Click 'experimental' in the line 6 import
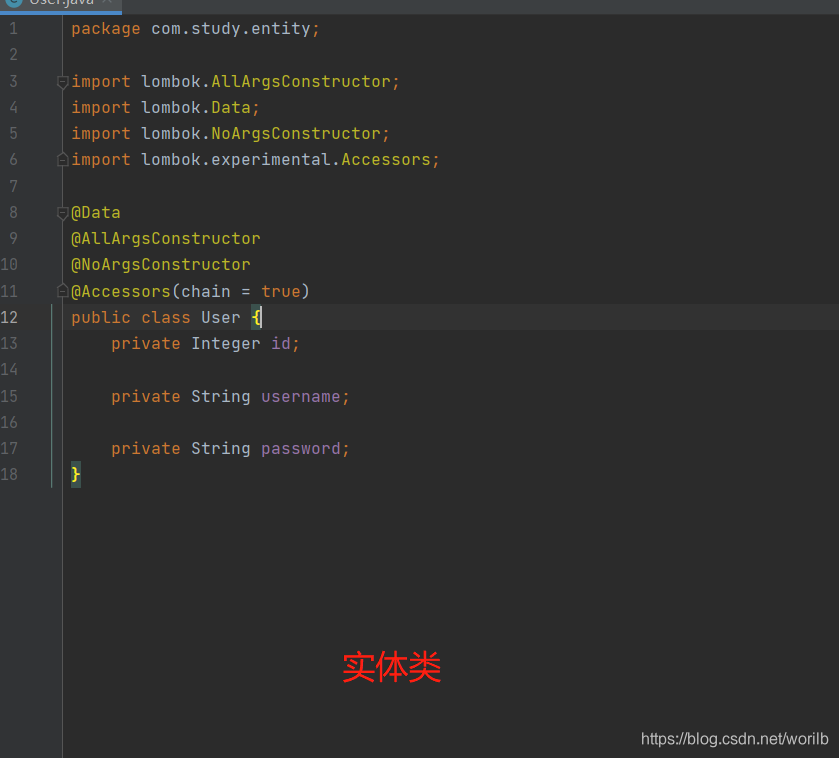The width and height of the screenshot is (839, 758). pos(271,159)
